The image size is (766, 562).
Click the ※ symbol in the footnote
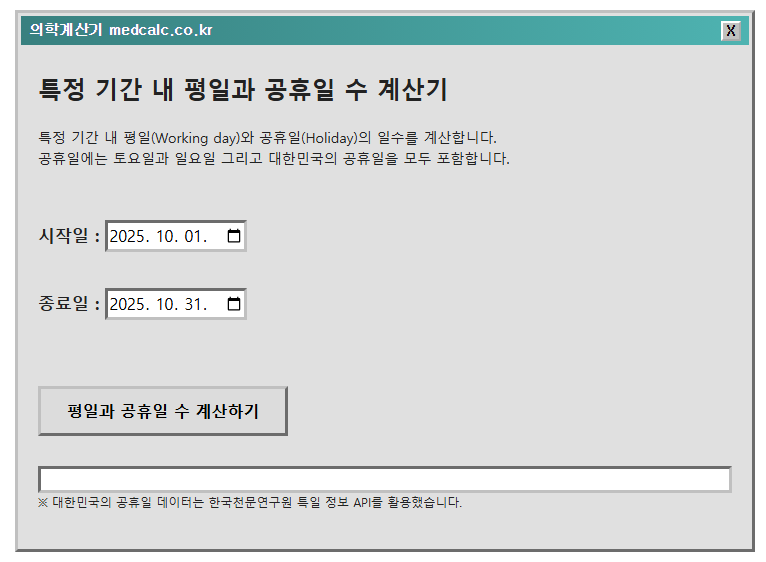click(43, 503)
